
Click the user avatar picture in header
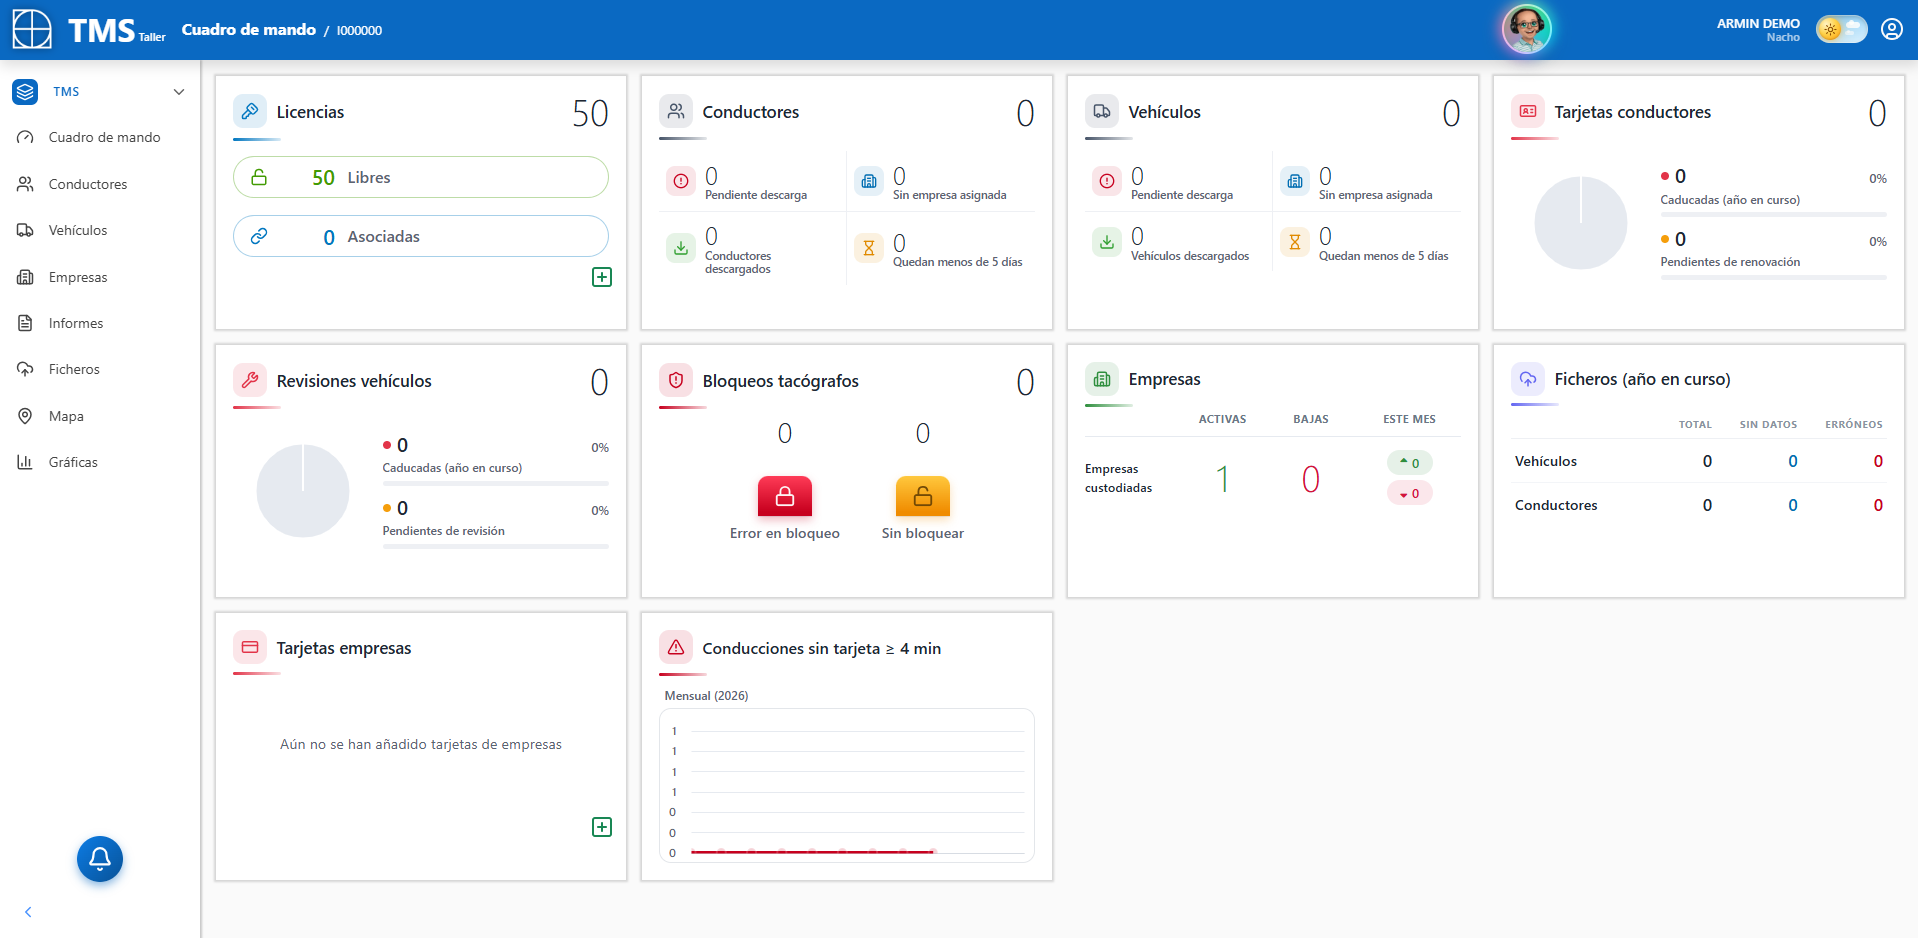[1526, 29]
